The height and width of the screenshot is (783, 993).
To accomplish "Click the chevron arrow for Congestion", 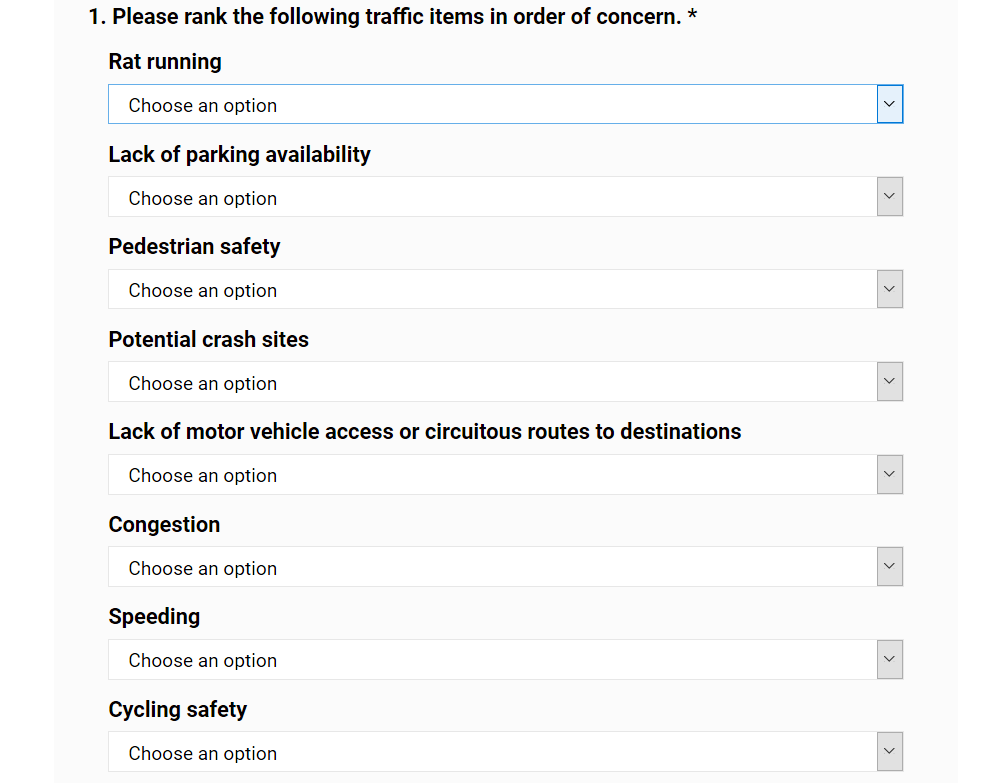I will pyautogui.click(x=890, y=567).
